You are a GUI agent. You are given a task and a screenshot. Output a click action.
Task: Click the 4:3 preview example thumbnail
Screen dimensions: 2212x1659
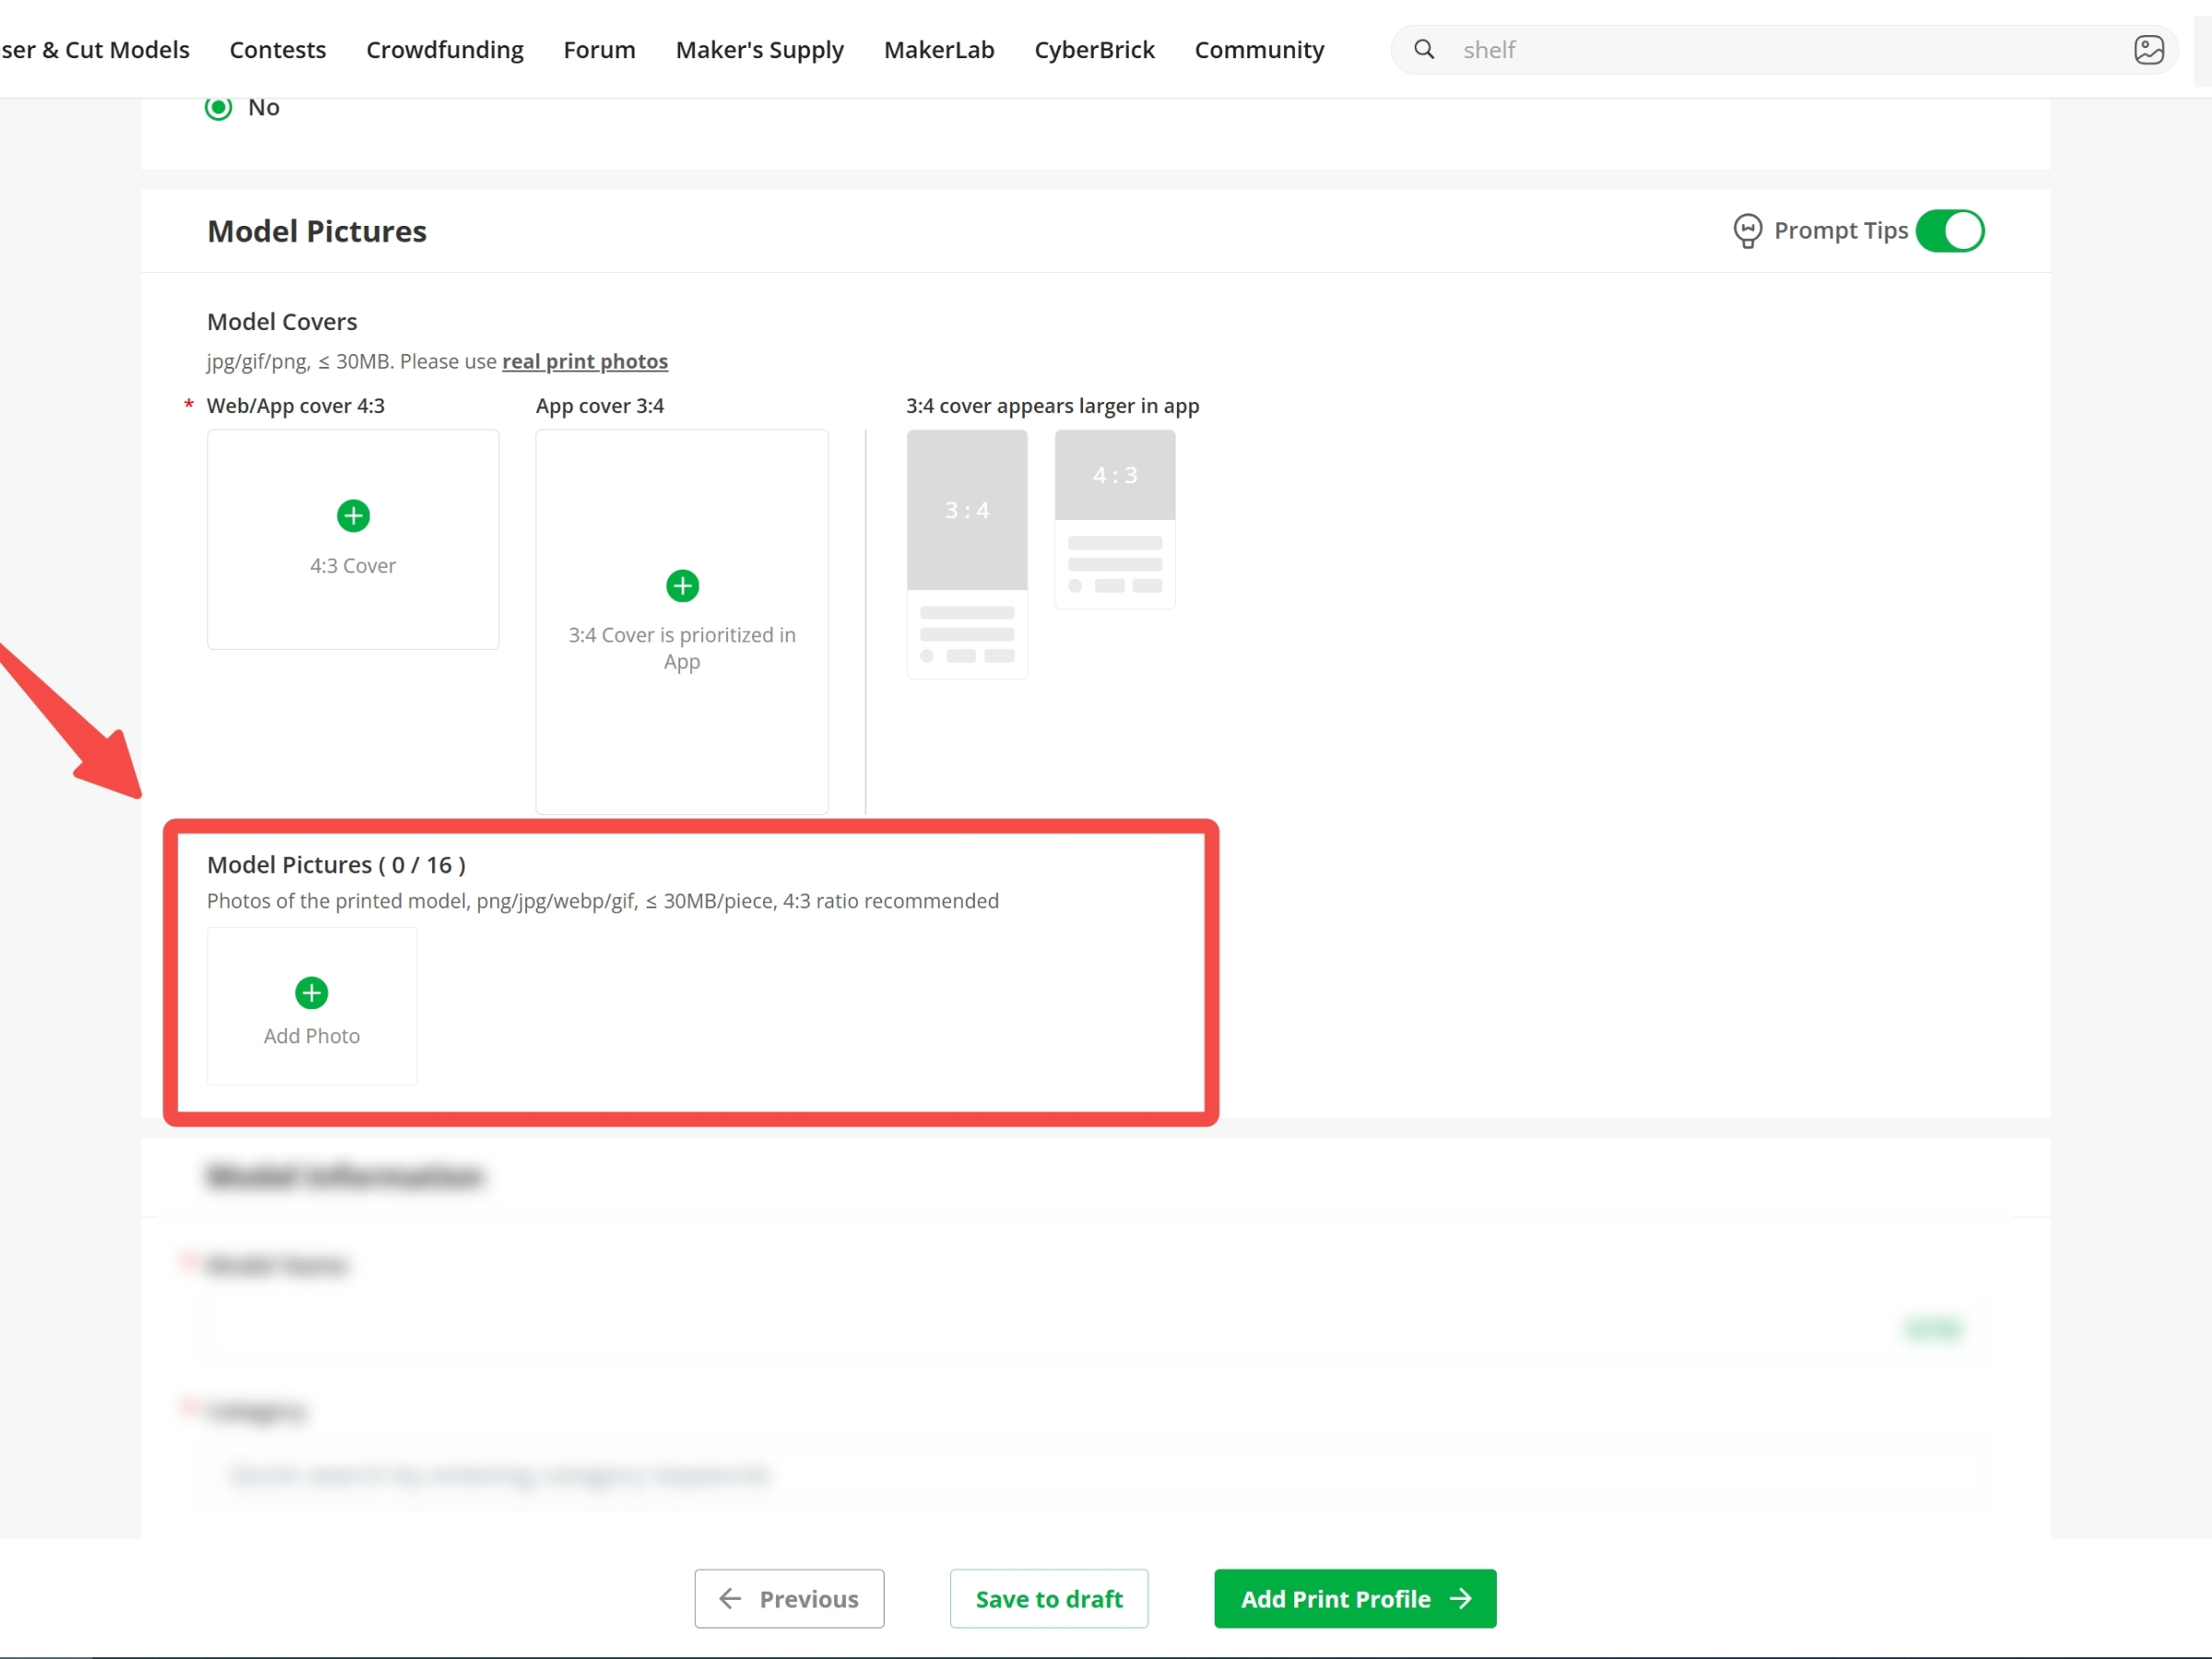1115,519
